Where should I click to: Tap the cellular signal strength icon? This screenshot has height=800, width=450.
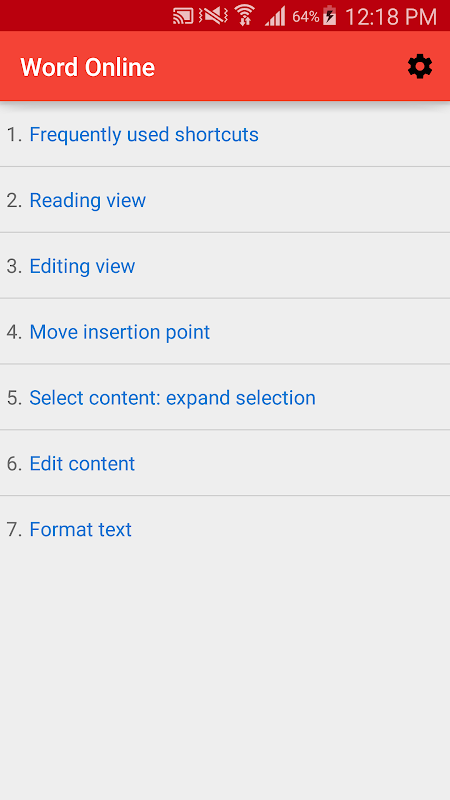click(x=276, y=16)
